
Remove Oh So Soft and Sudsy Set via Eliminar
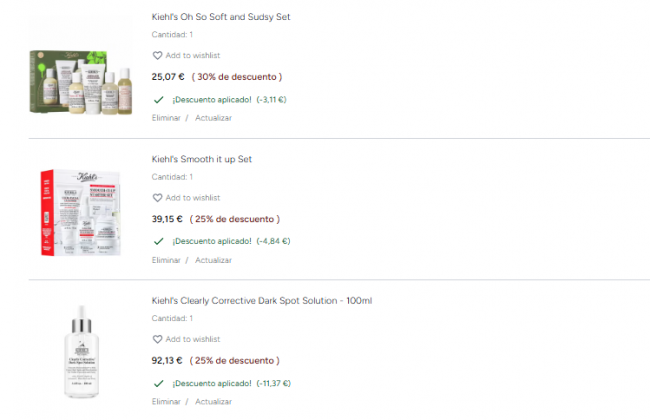(x=166, y=118)
